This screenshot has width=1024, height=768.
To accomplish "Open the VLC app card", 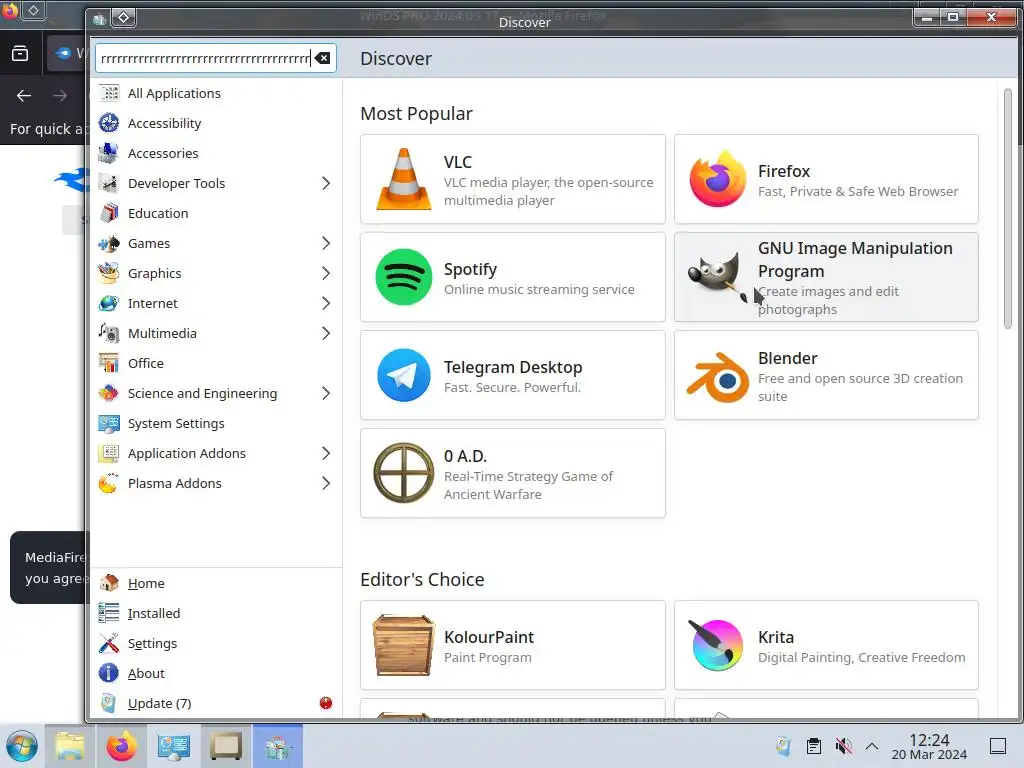I will (513, 180).
